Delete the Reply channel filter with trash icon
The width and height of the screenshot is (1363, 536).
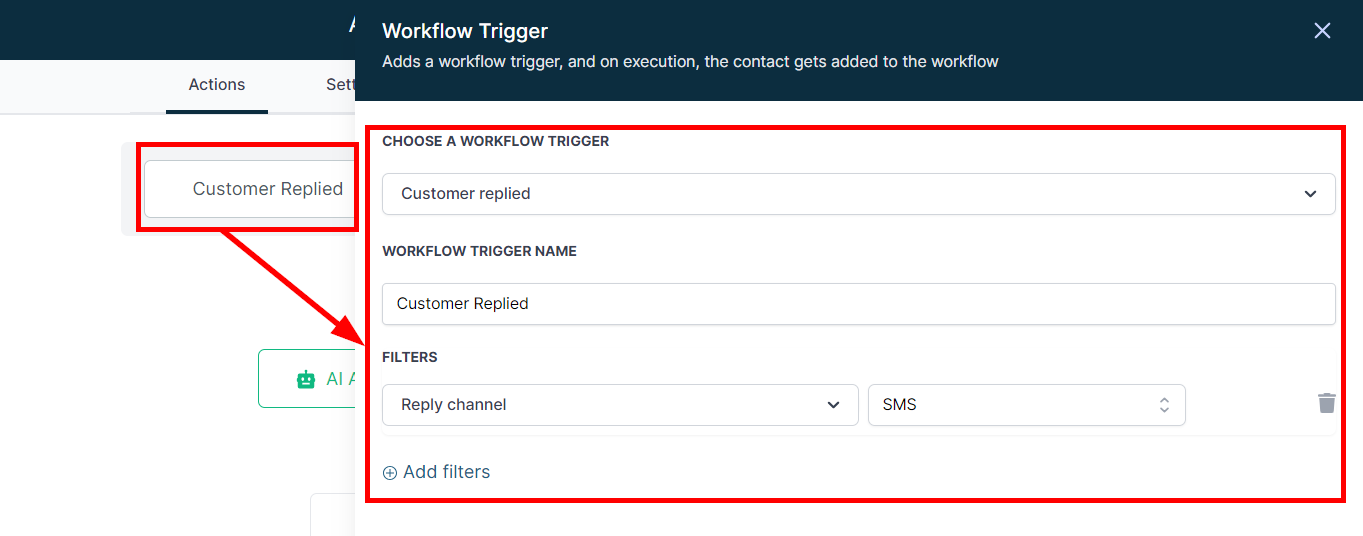(x=1326, y=403)
